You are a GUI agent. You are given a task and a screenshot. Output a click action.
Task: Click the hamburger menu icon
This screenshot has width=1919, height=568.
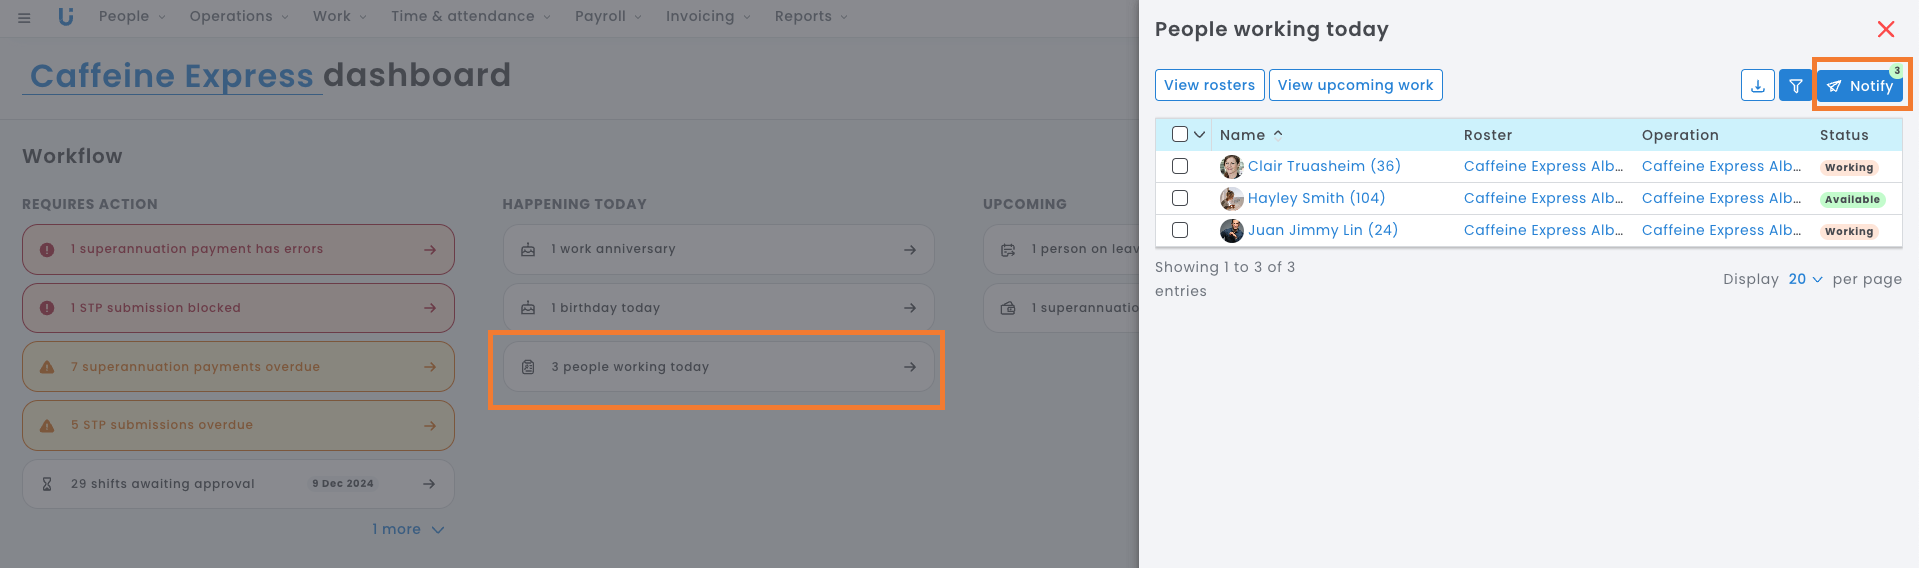pos(24,17)
